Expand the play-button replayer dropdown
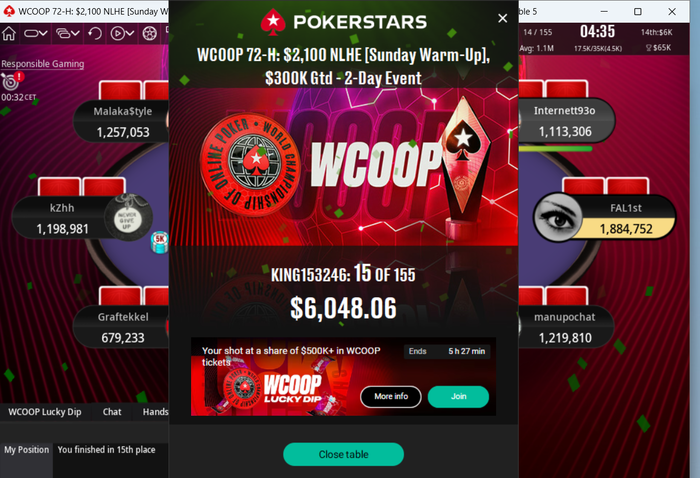 point(122,33)
